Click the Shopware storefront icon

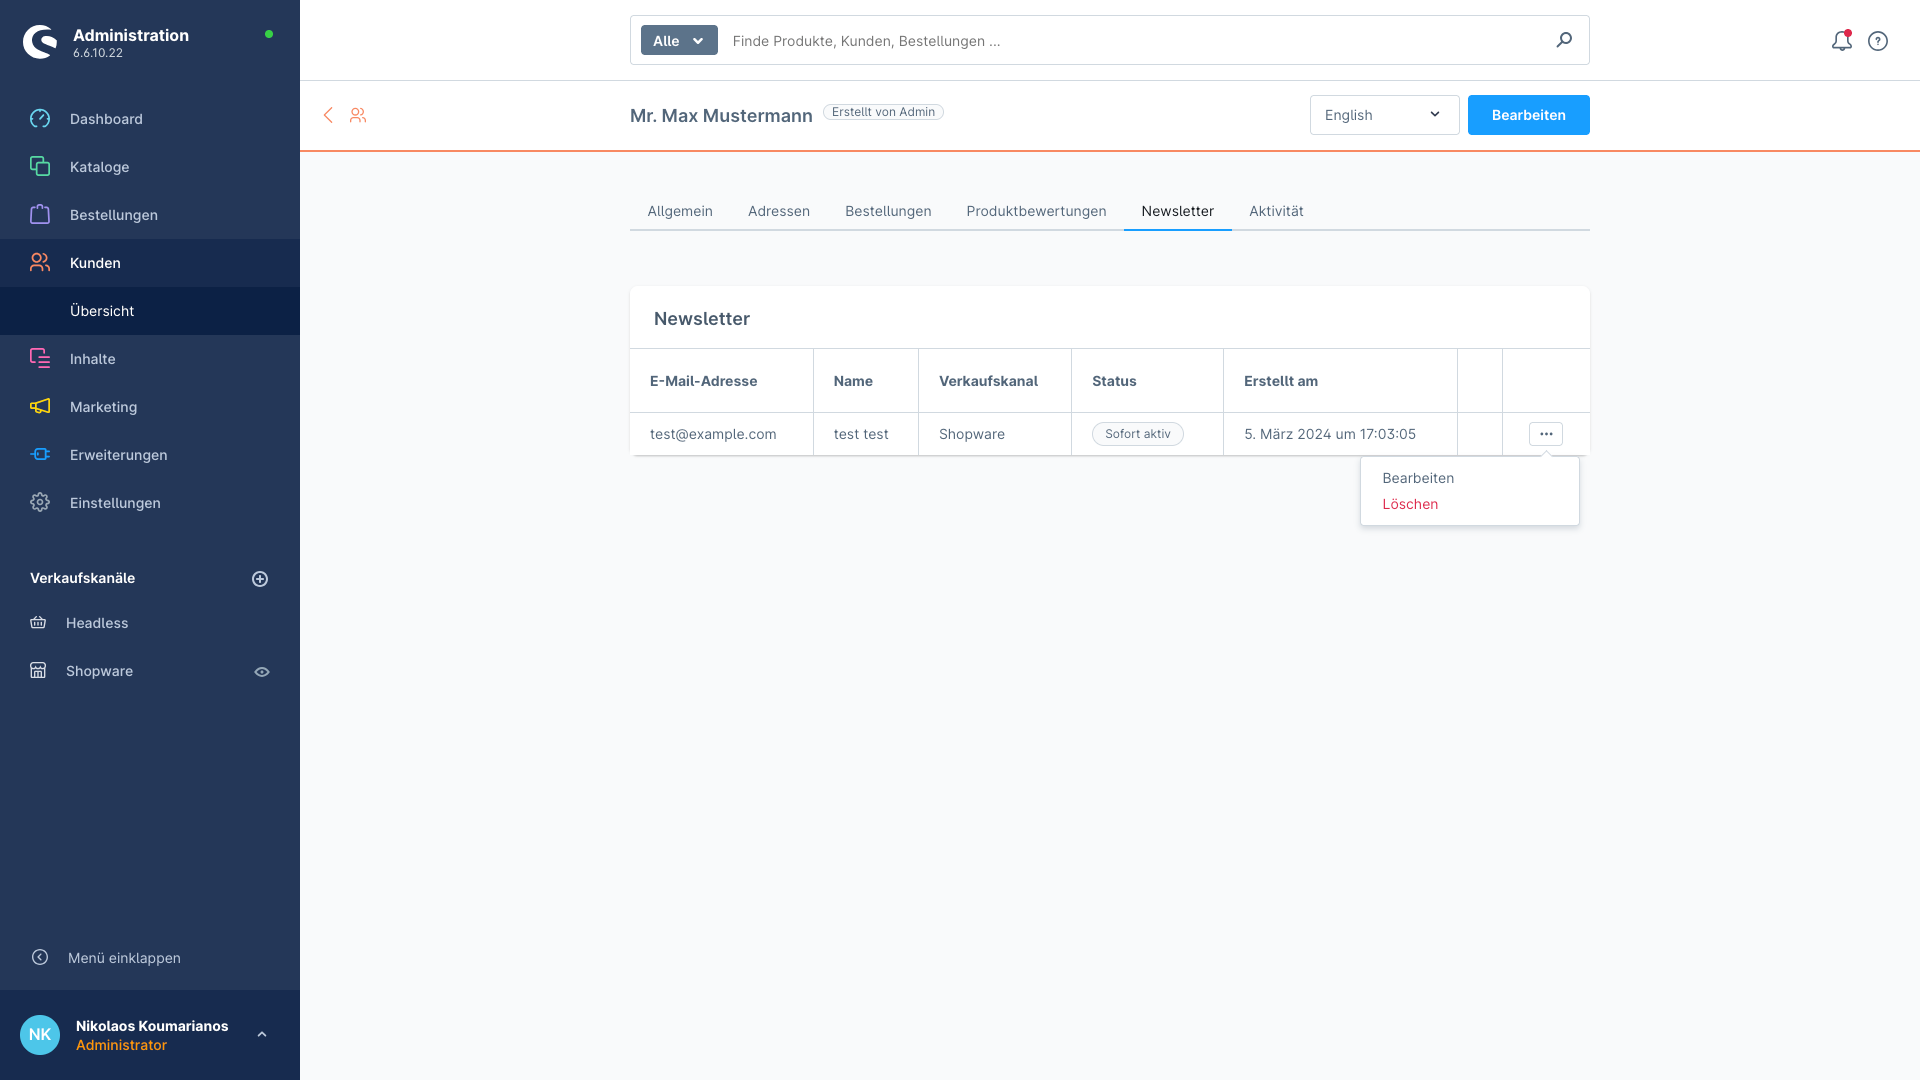pyautogui.click(x=38, y=671)
